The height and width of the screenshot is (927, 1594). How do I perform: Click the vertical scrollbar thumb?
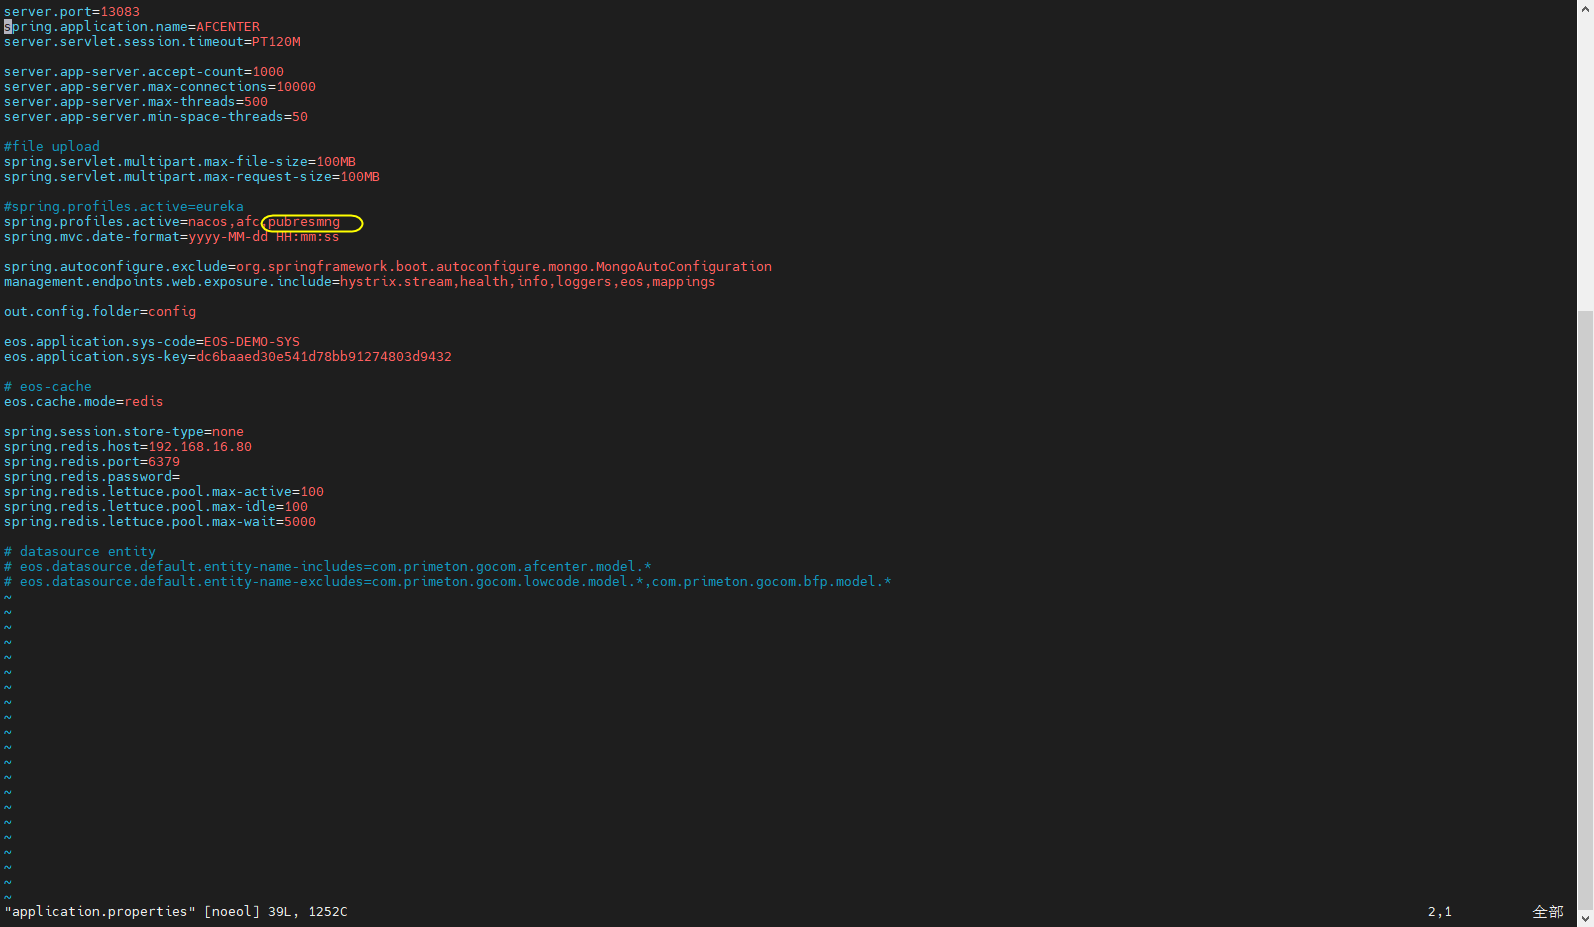(1585, 600)
